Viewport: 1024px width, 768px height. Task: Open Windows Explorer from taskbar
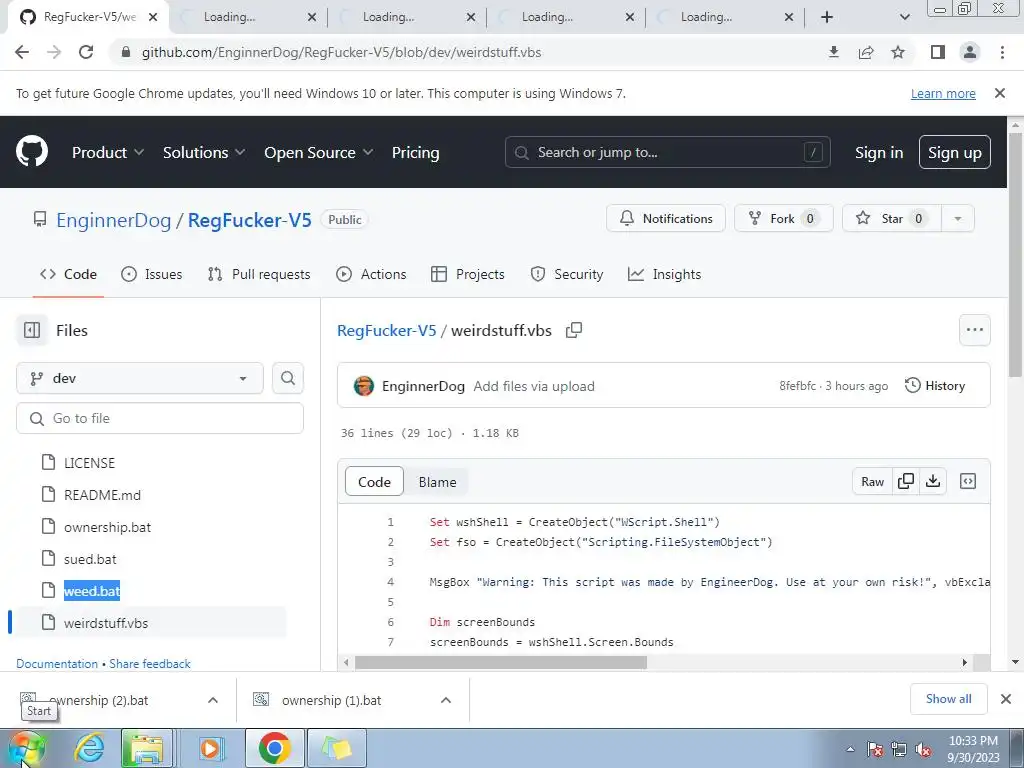pyautogui.click(x=147, y=748)
